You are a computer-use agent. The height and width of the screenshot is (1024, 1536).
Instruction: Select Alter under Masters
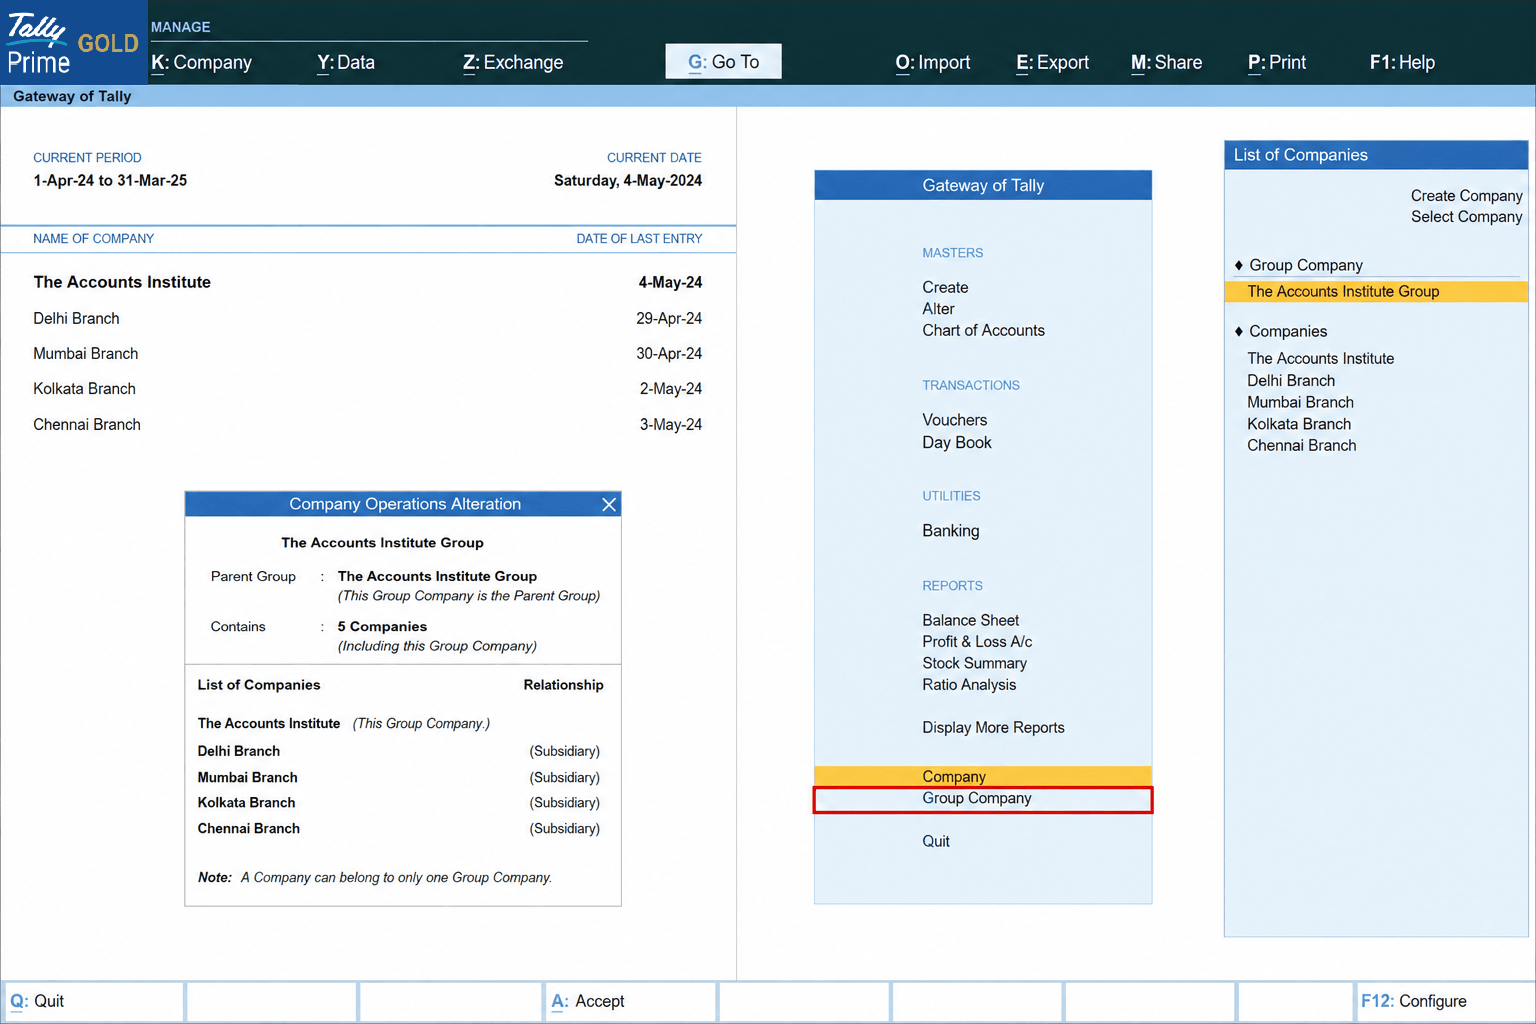[938, 309]
